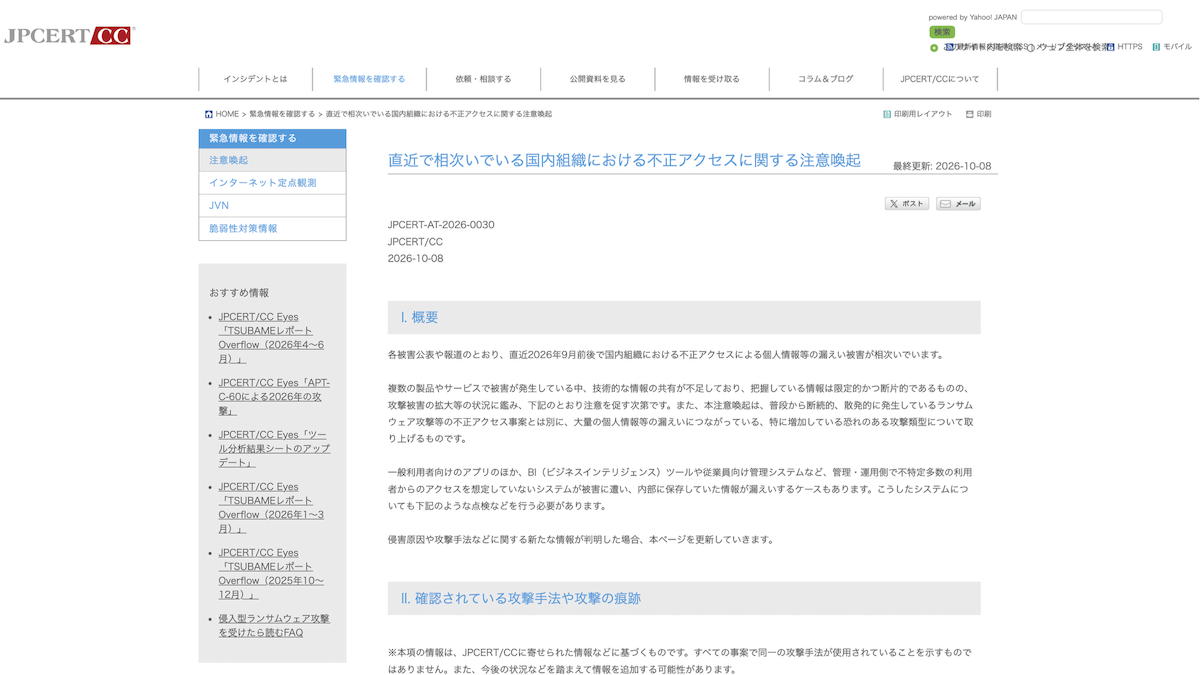
Task: Open the モバイル link
Action: [x=1177, y=47]
